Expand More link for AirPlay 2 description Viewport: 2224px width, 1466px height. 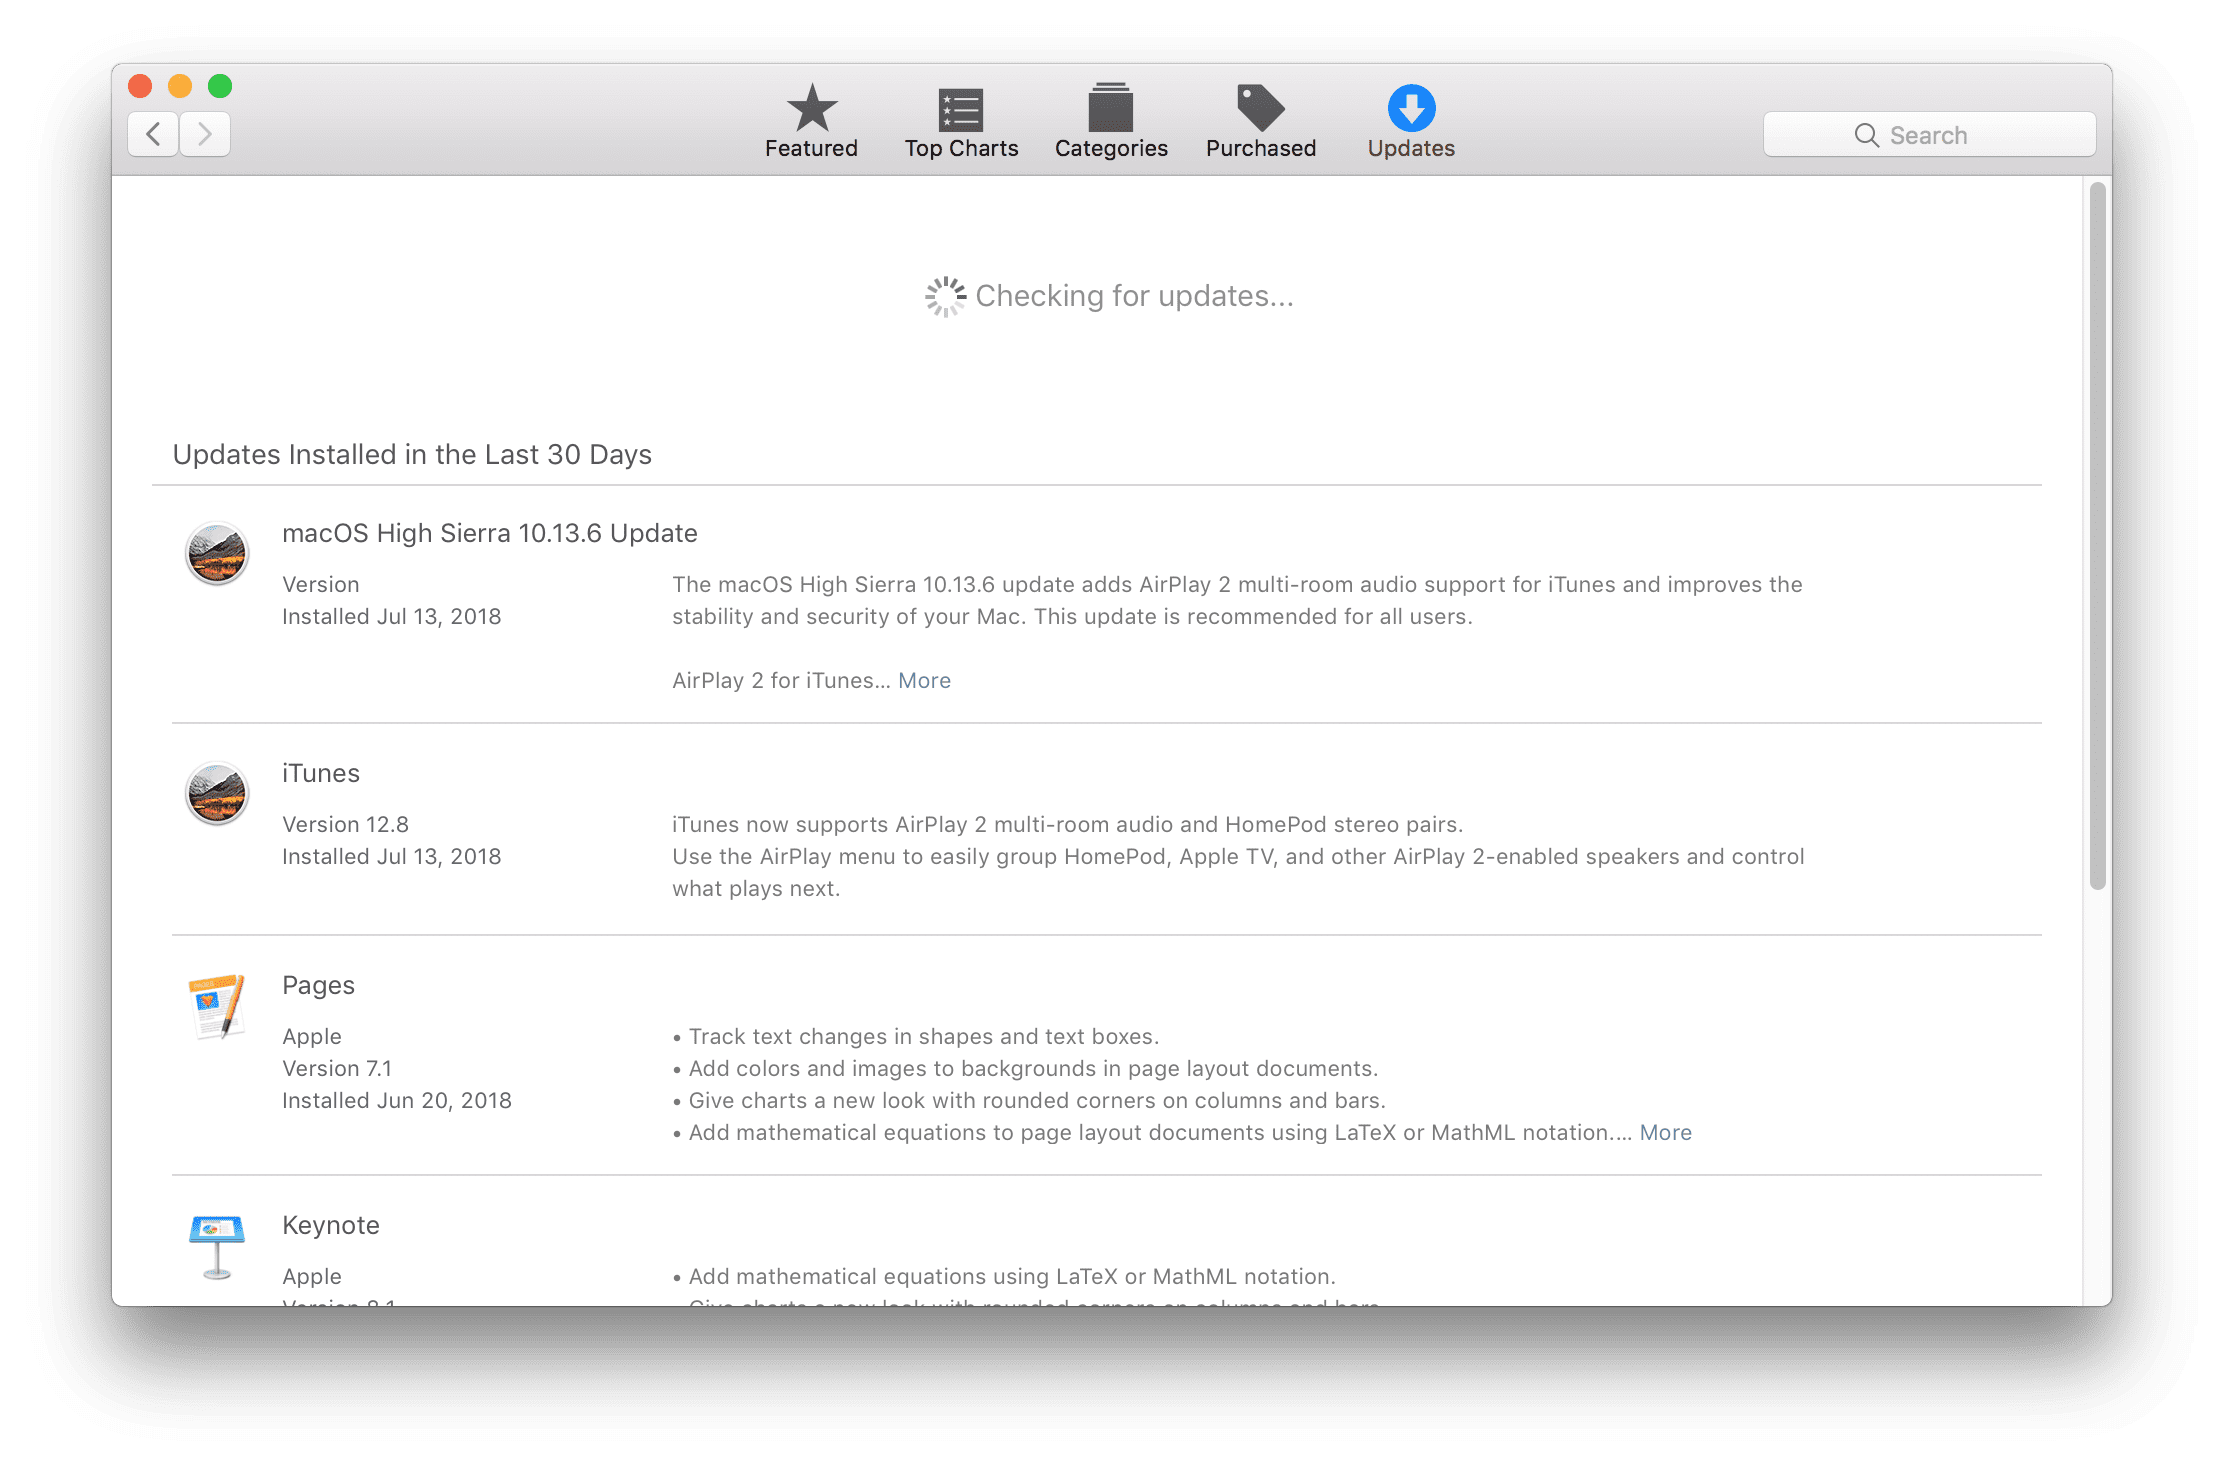coord(924,681)
